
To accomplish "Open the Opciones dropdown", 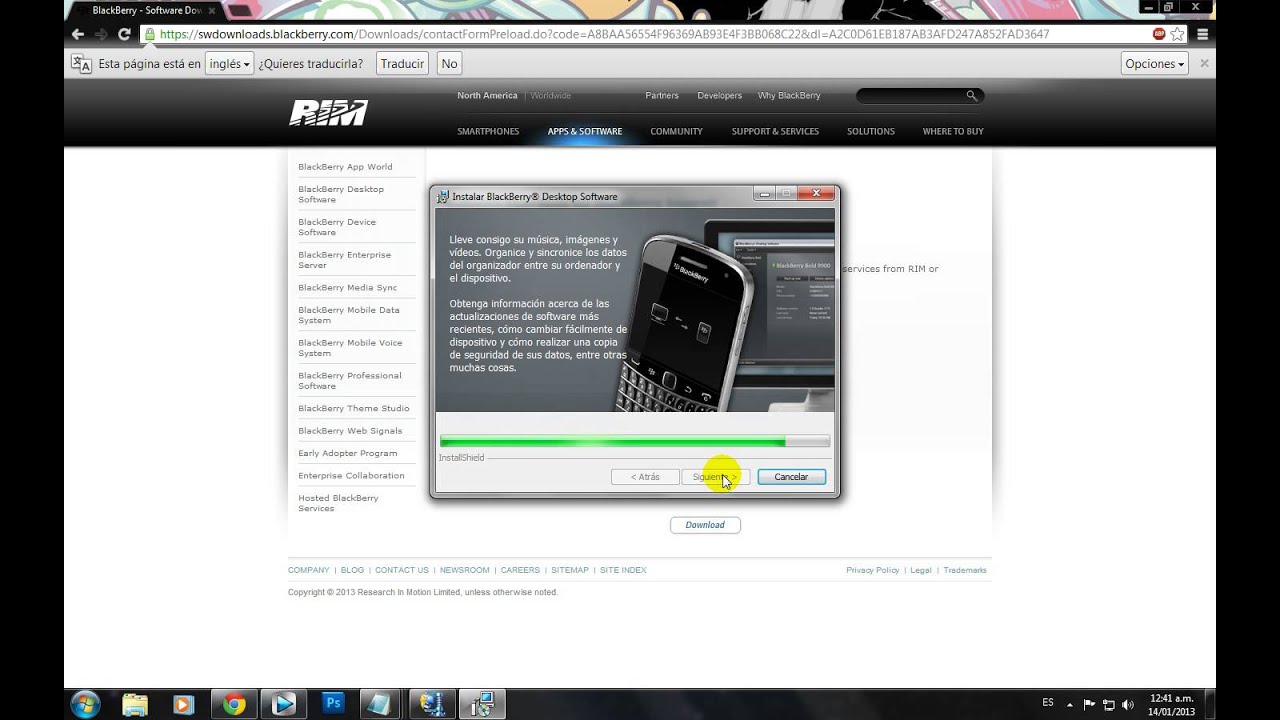I will [1155, 63].
